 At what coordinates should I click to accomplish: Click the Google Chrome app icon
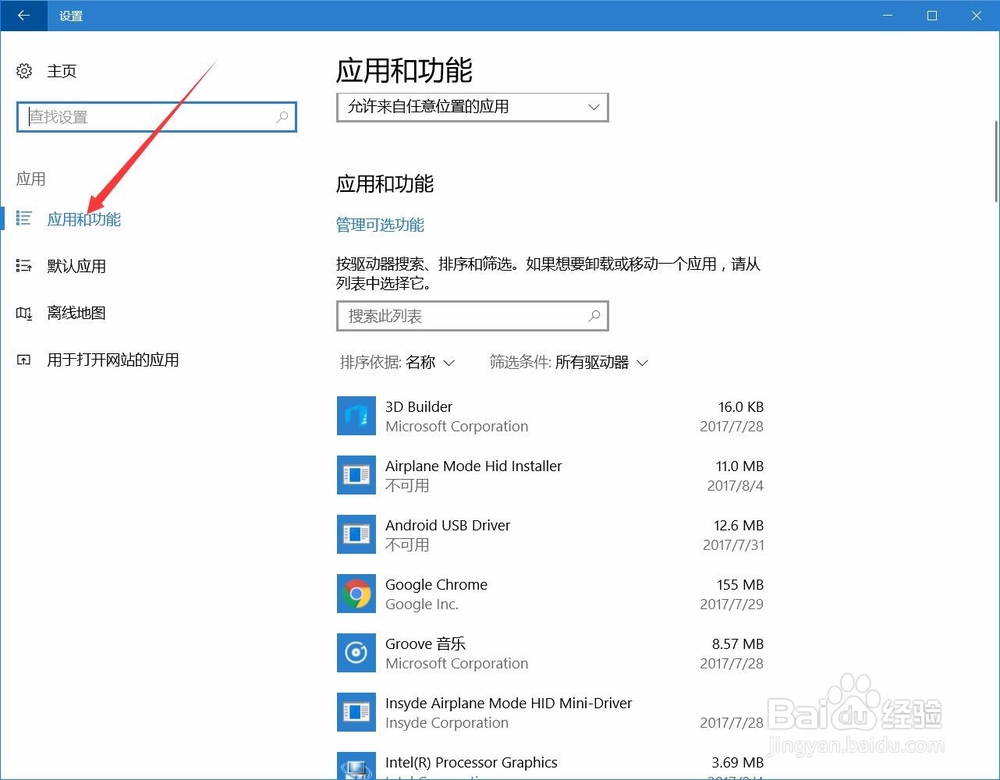pyautogui.click(x=356, y=593)
